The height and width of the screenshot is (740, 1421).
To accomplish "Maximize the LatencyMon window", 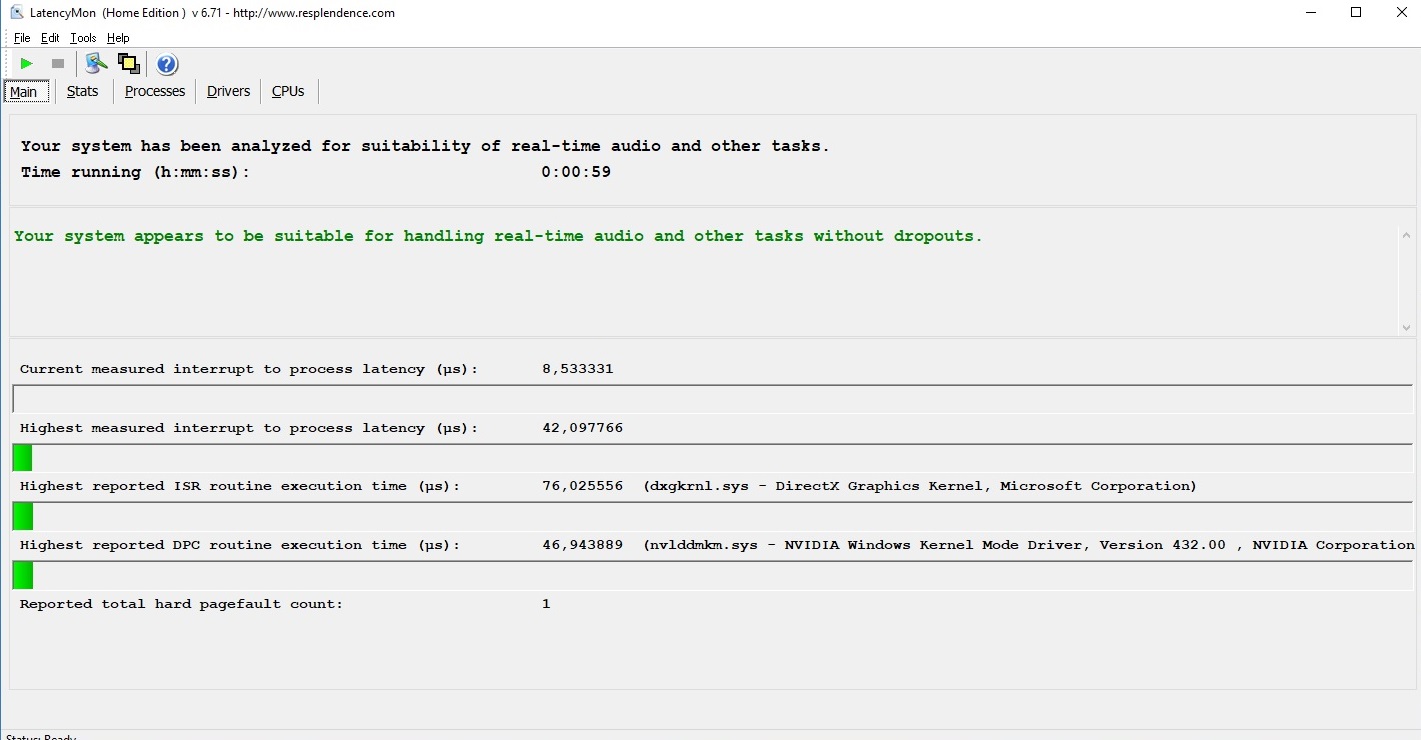I will click(x=1356, y=13).
